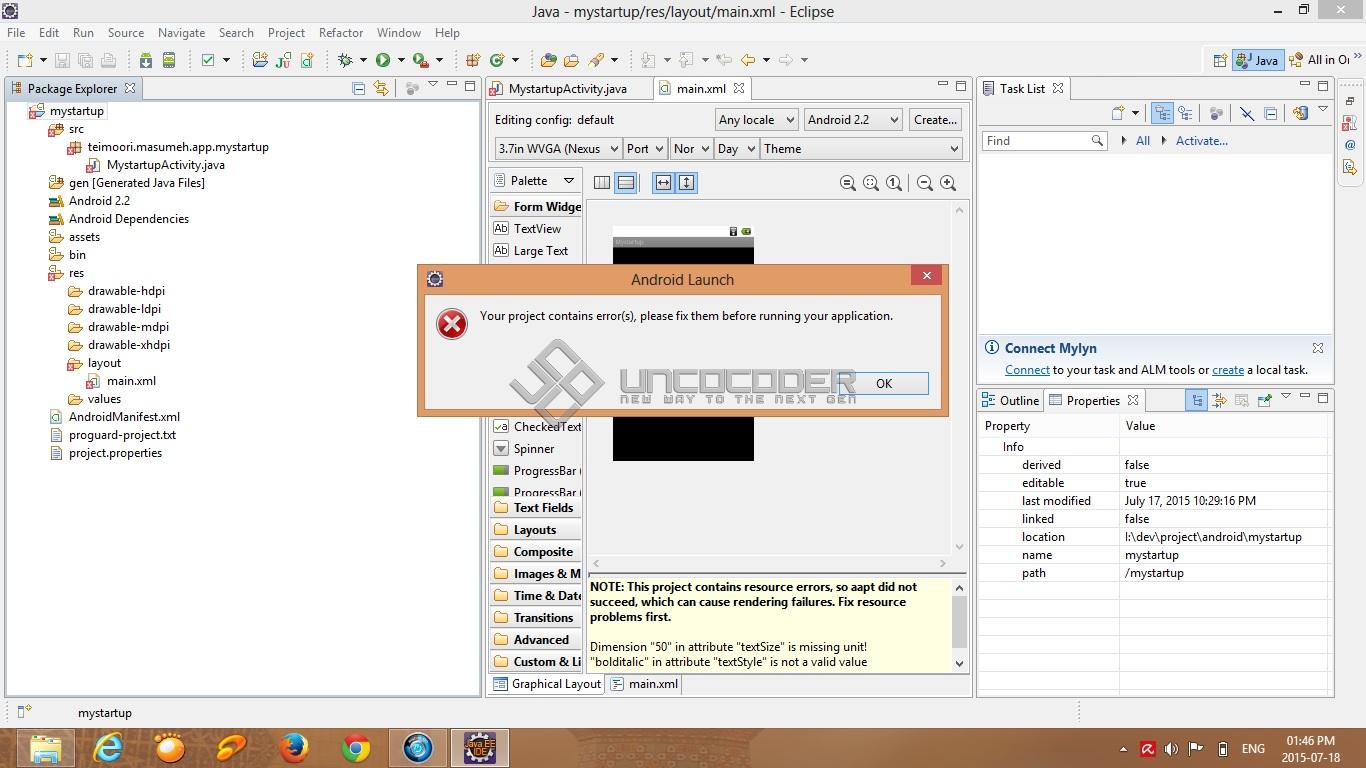Open the Day night-mode dropdown
1366x768 pixels.
click(734, 149)
